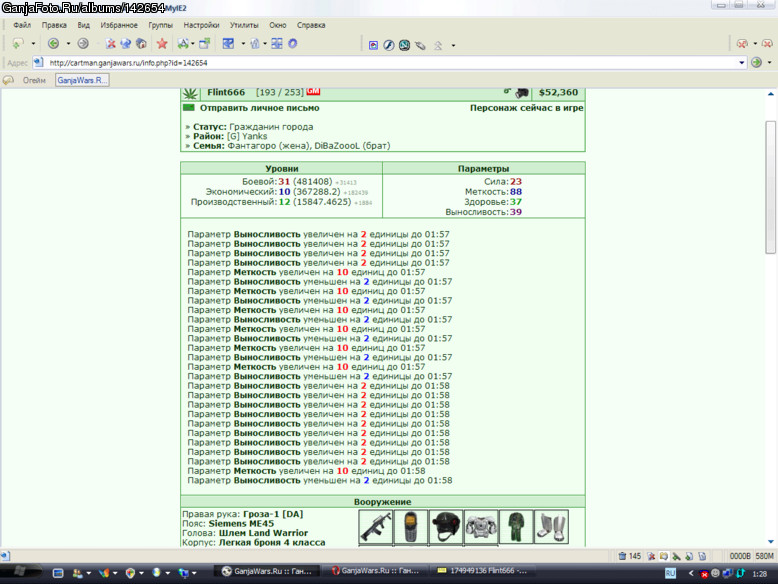
Task: Open the Back button history dropdown arrow
Action: [x=68, y=44]
